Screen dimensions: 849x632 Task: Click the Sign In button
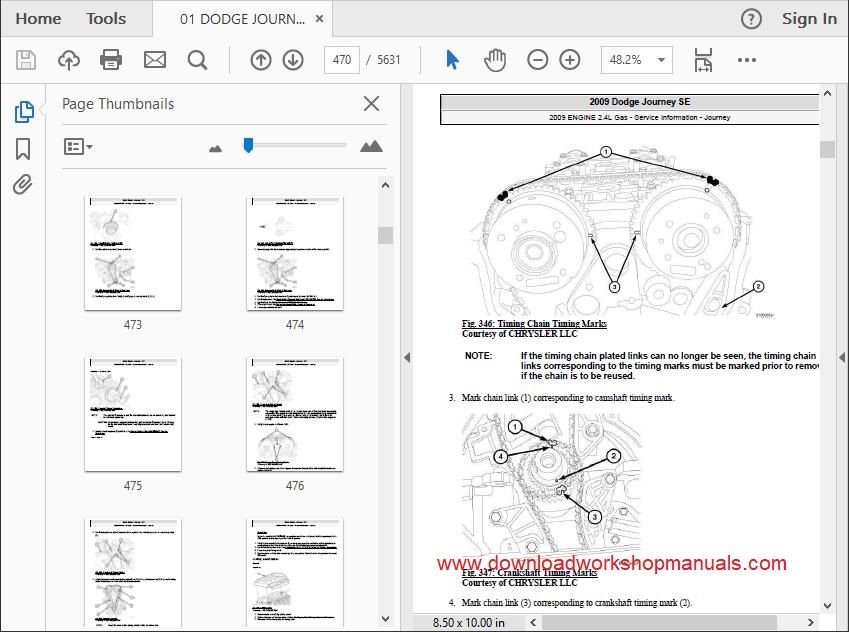pyautogui.click(x=809, y=18)
